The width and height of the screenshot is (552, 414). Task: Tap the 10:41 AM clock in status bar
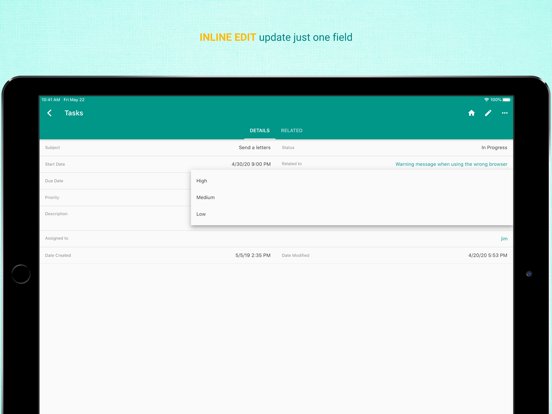click(51, 100)
